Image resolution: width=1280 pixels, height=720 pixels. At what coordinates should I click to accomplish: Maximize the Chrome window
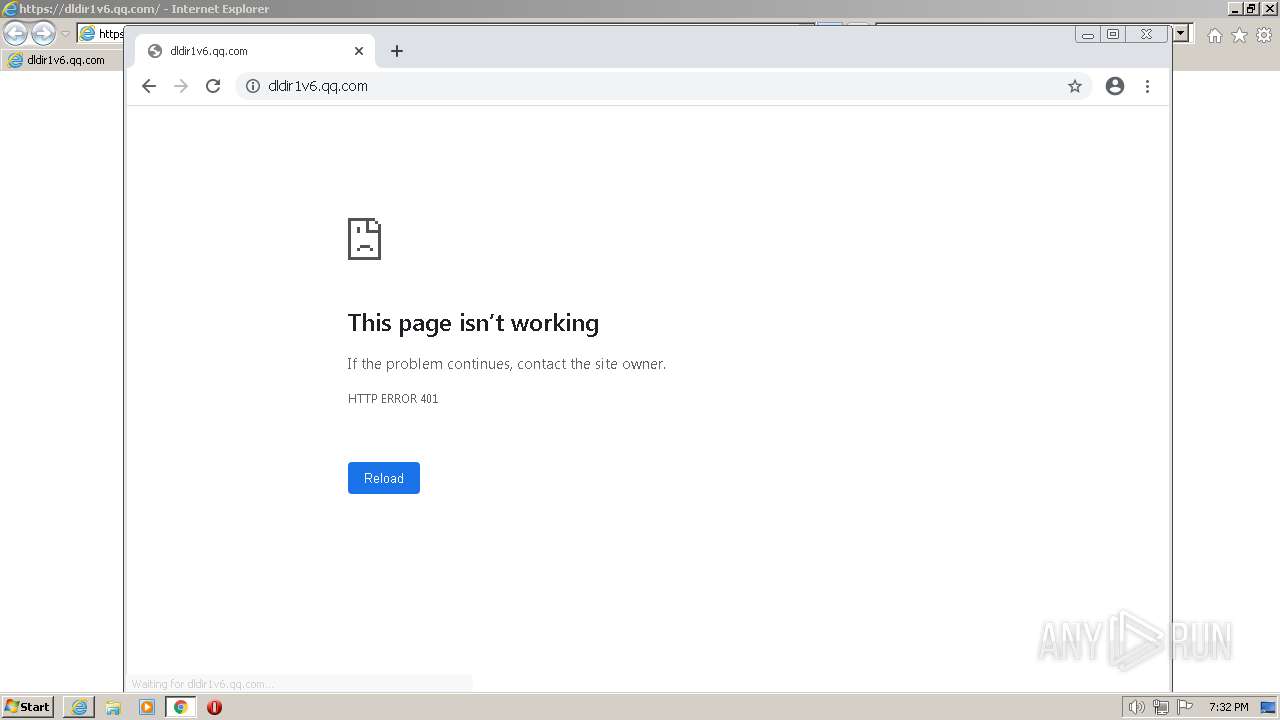(1113, 34)
